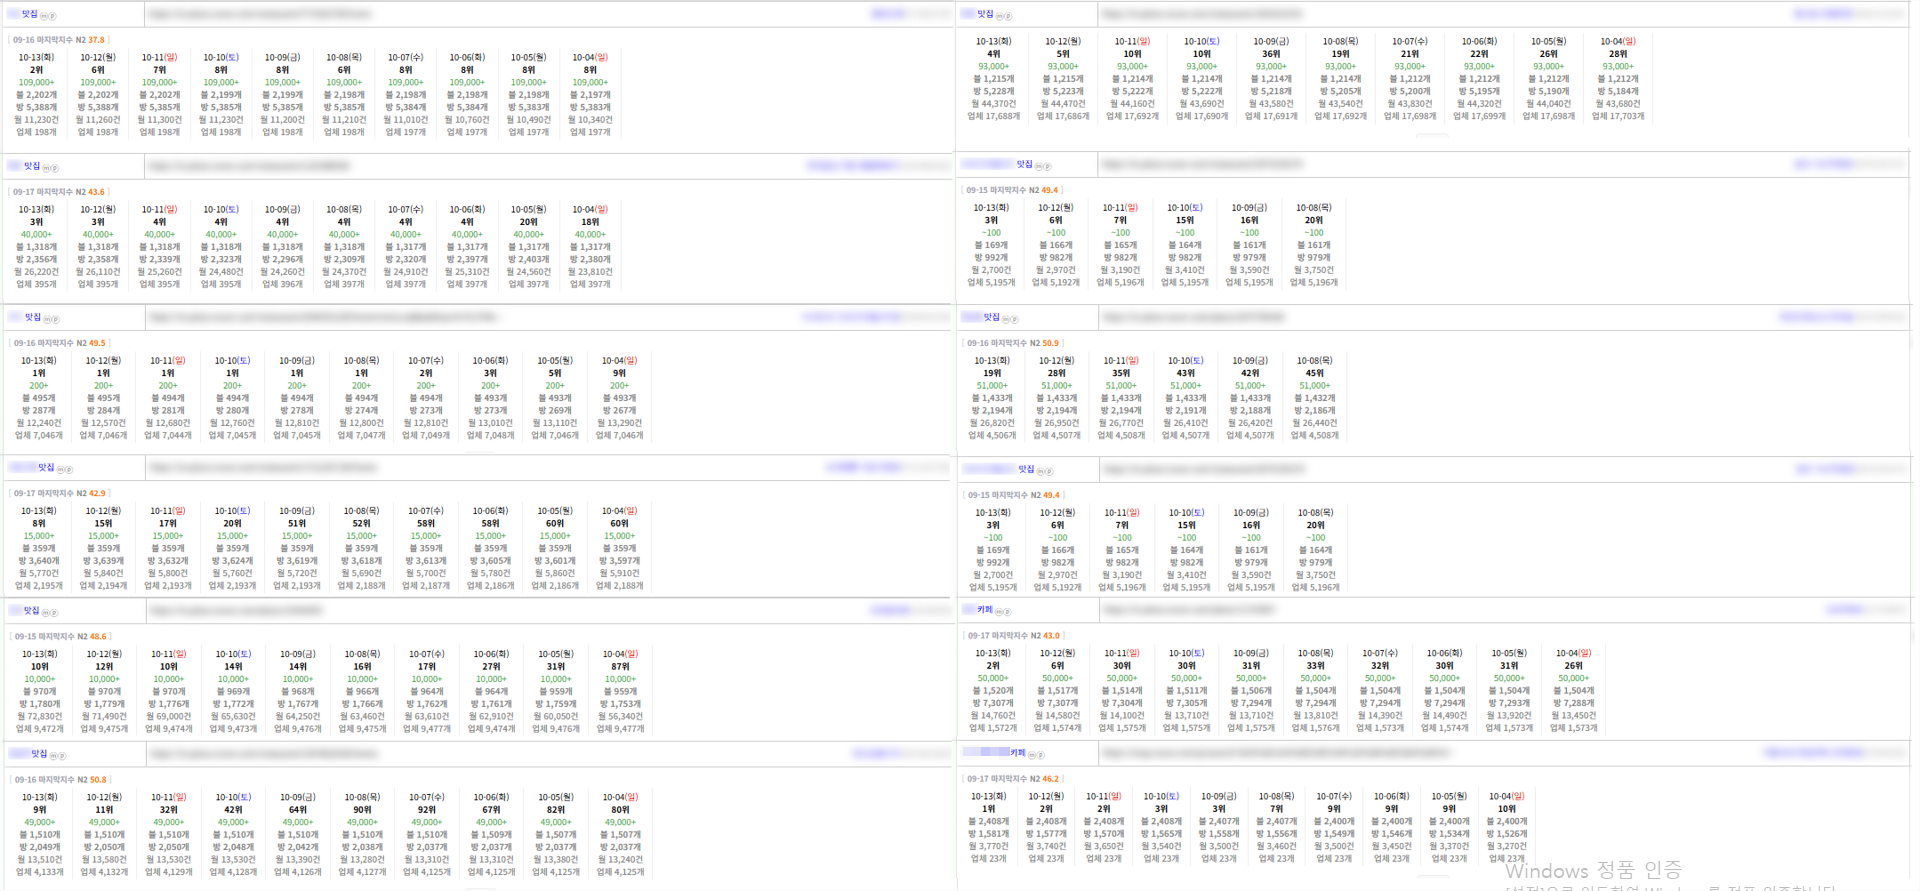Click the '87위' rank cell
The width and height of the screenshot is (1920, 891).
point(620,667)
